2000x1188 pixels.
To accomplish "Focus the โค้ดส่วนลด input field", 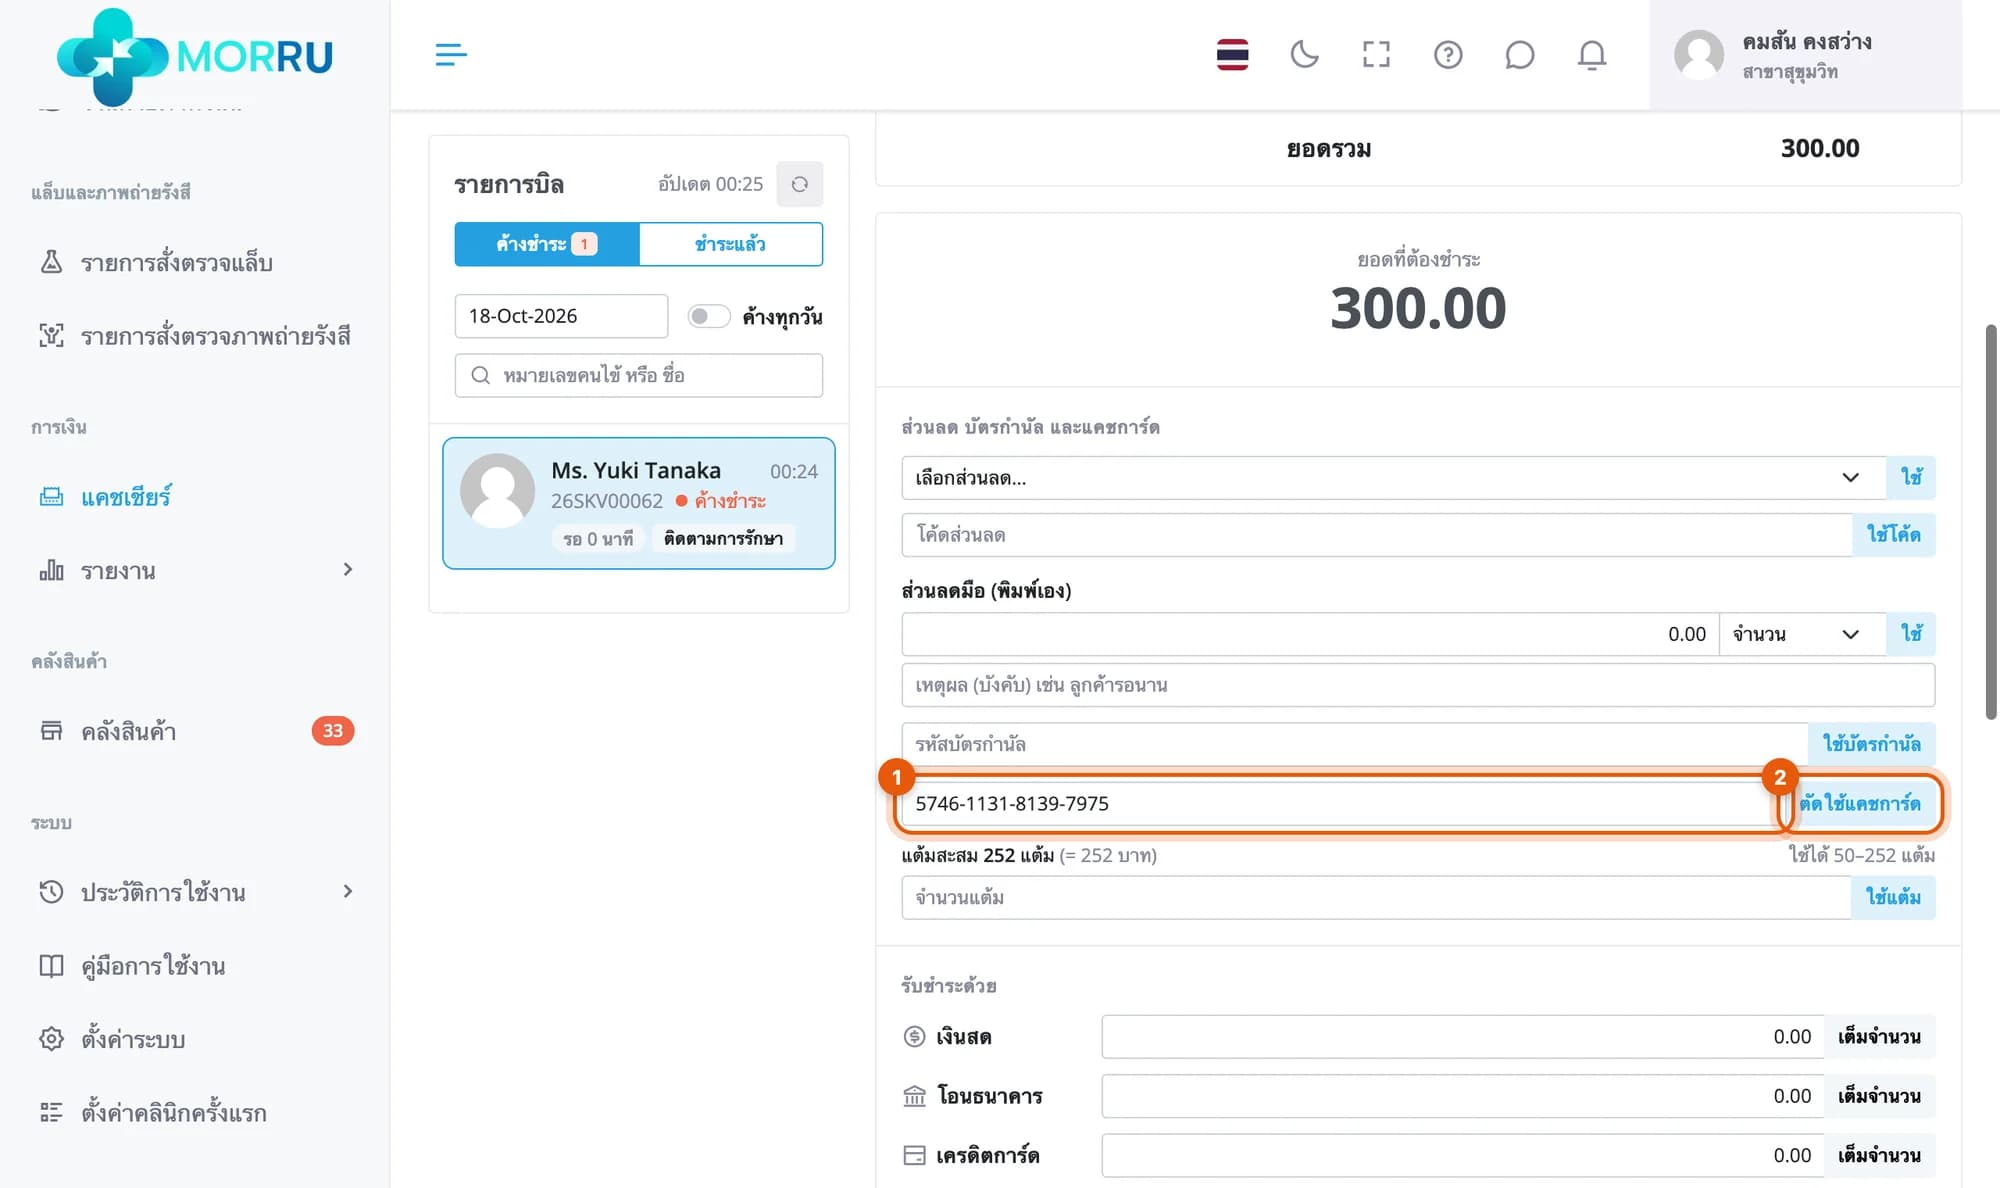I will pyautogui.click(x=1377, y=535).
